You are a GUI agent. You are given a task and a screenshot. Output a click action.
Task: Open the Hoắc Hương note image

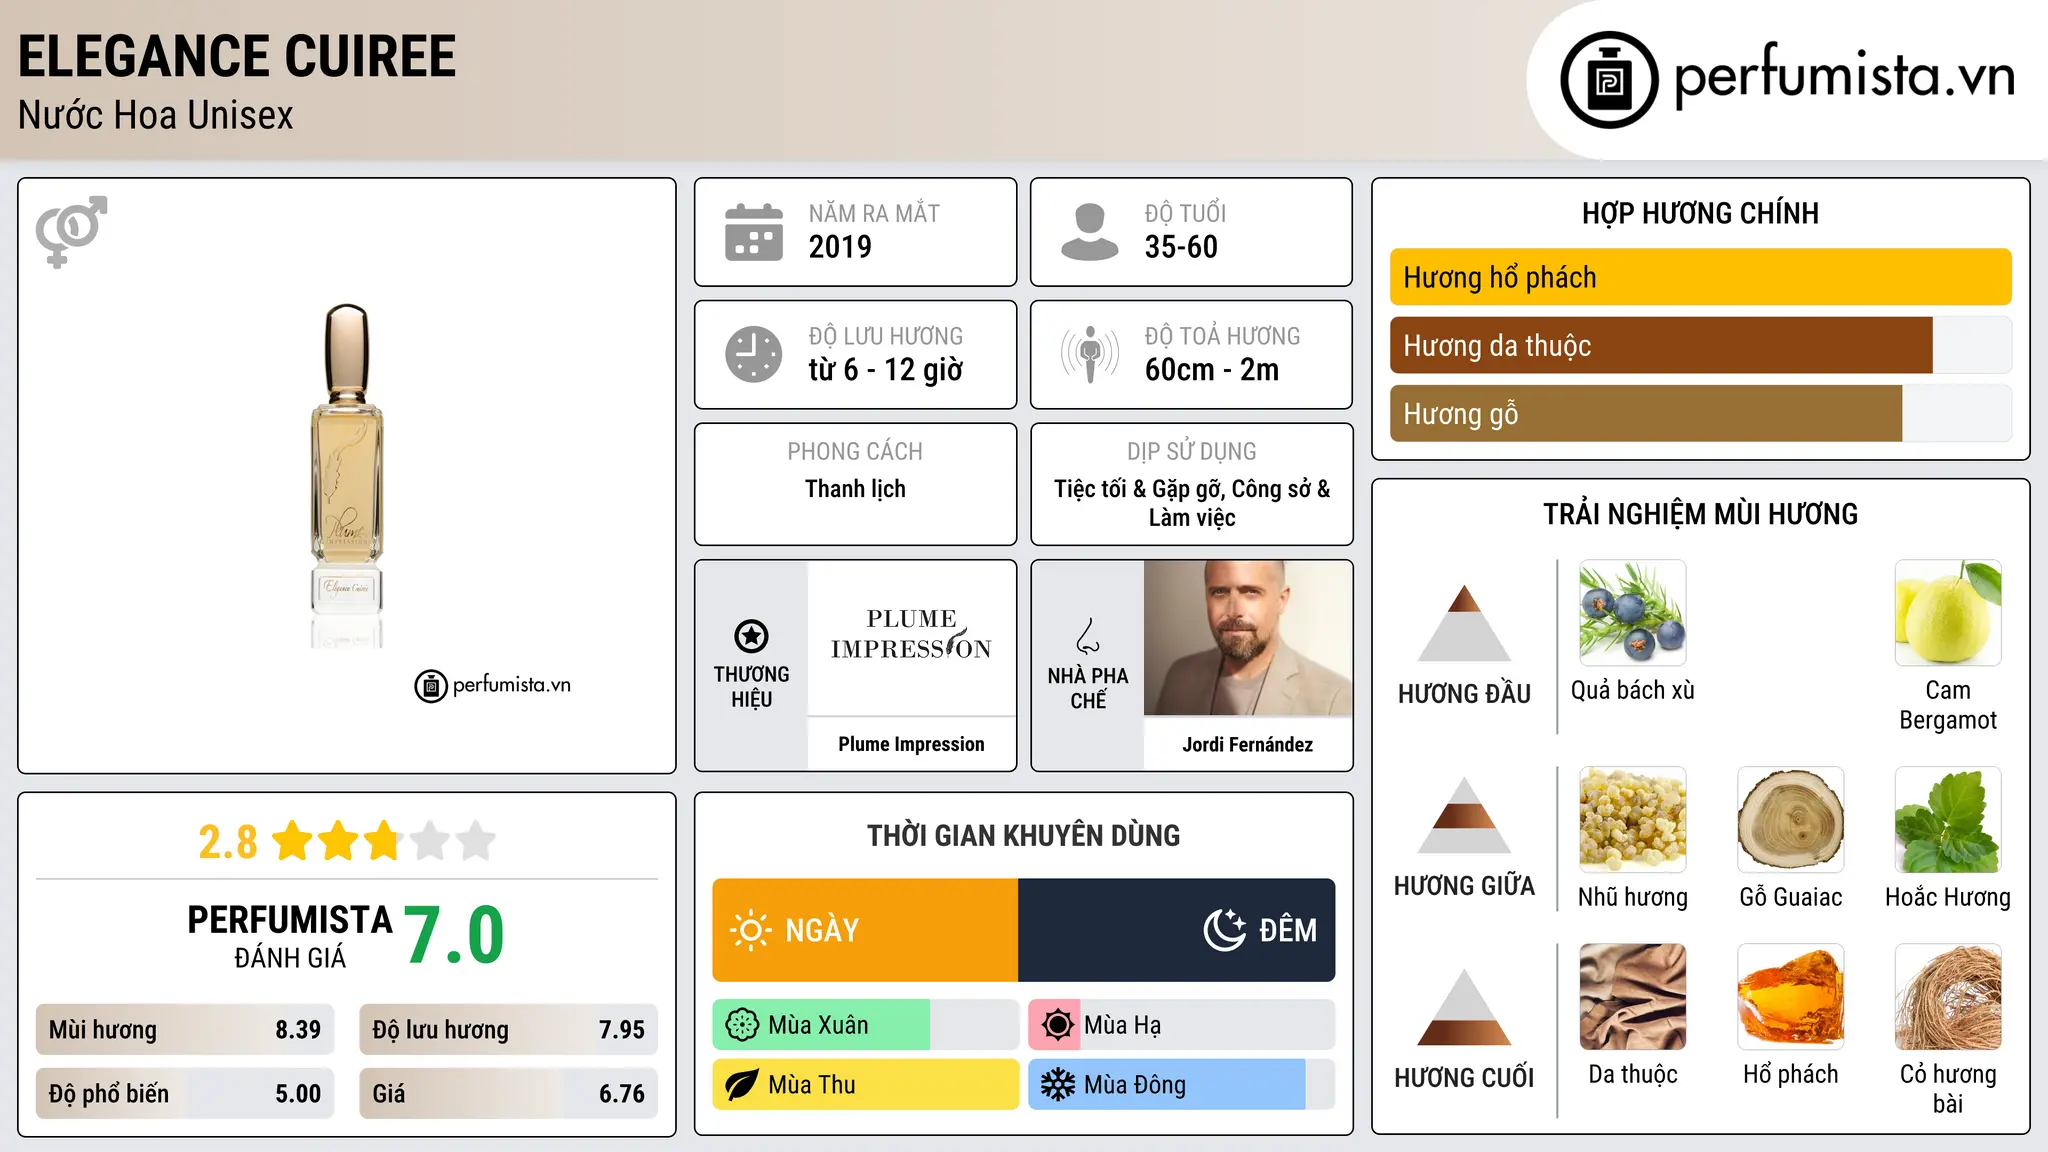[x=1948, y=820]
